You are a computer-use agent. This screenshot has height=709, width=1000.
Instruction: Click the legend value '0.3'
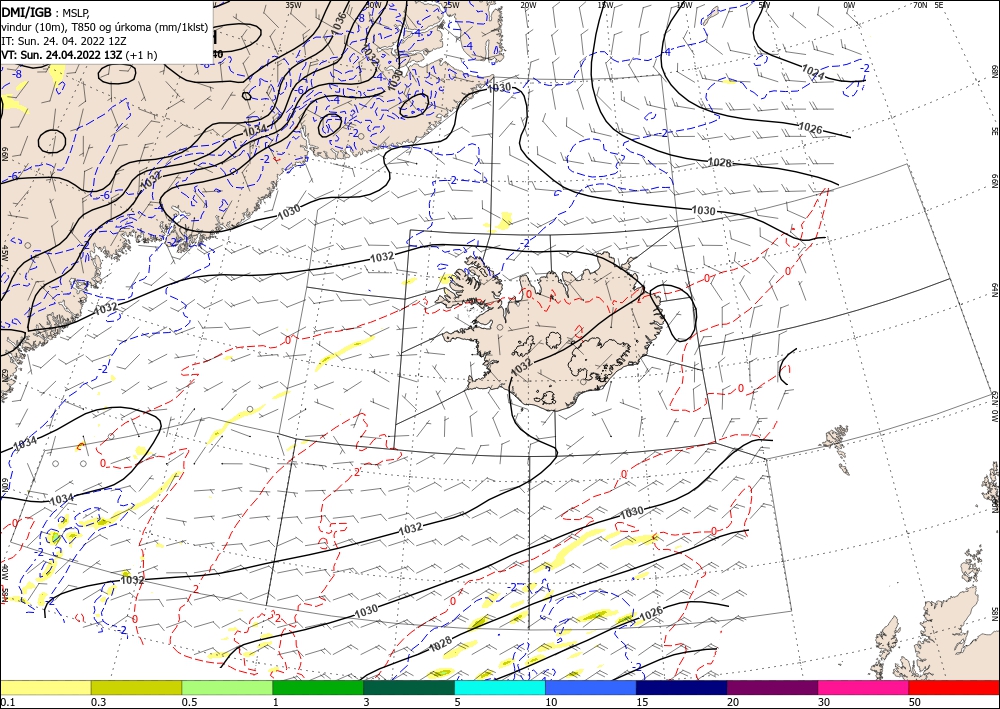pos(98,702)
